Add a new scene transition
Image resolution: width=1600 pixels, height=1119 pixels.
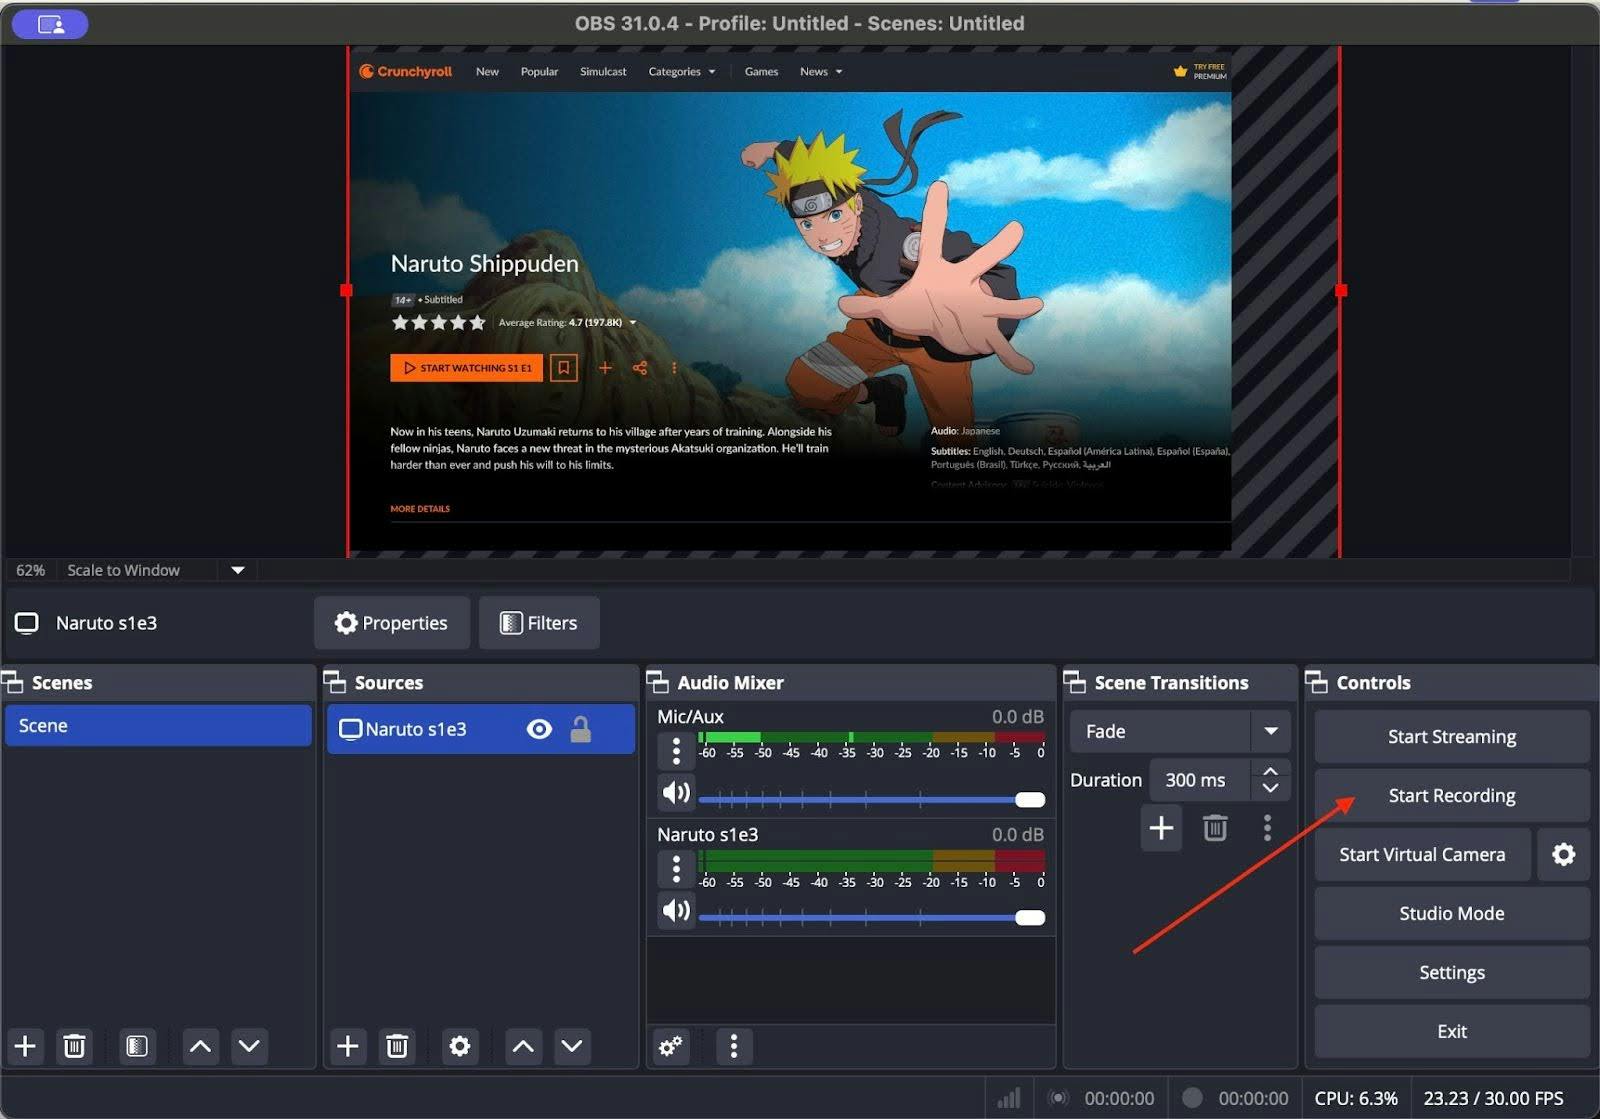click(x=1161, y=828)
